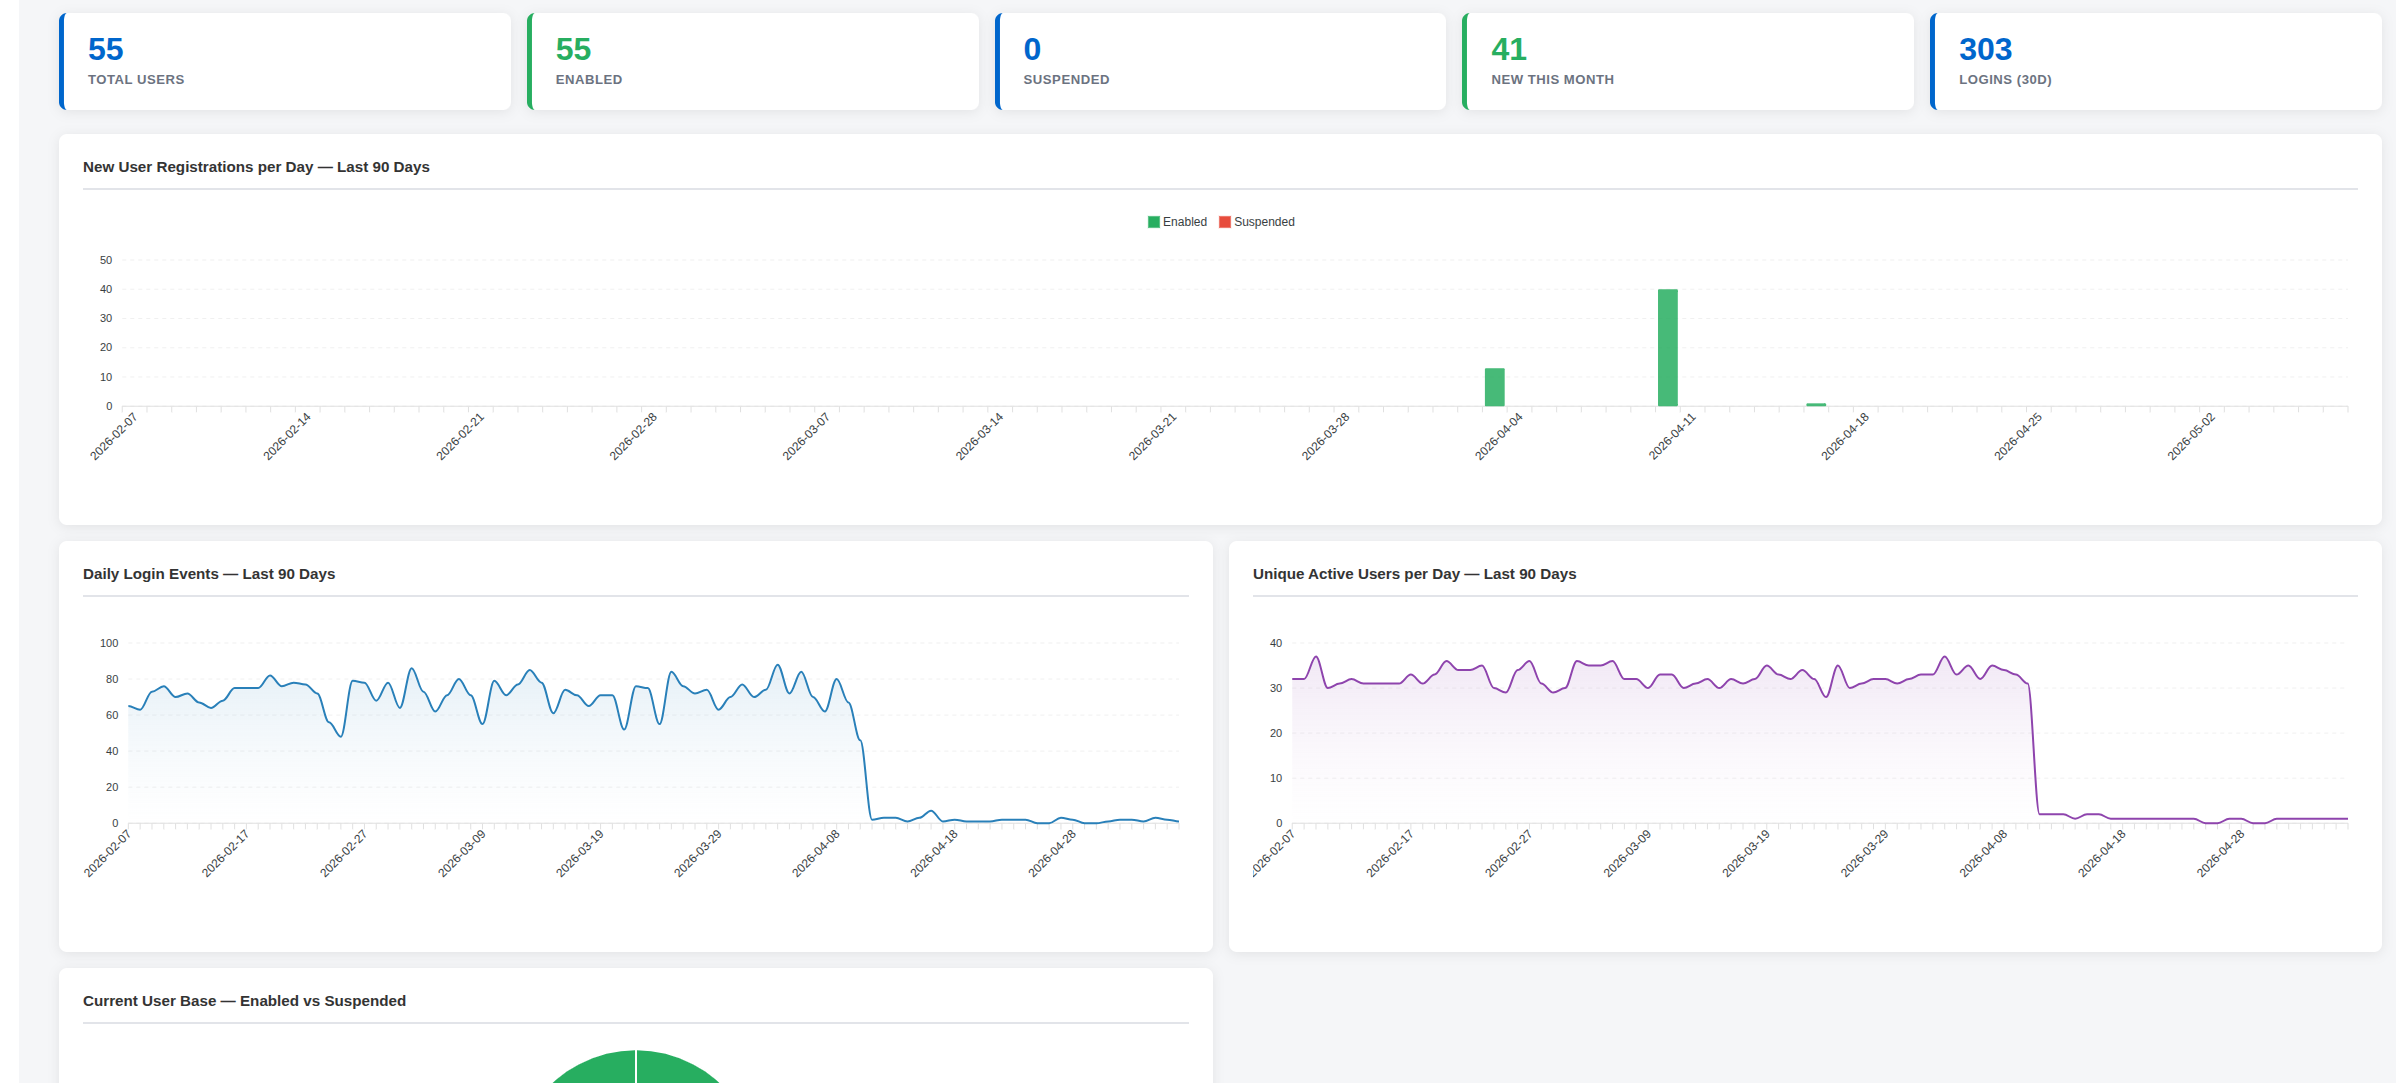Click 2026-03-07 on the registrations chart axis
The width and height of the screenshot is (2396, 1083).
pos(807,436)
